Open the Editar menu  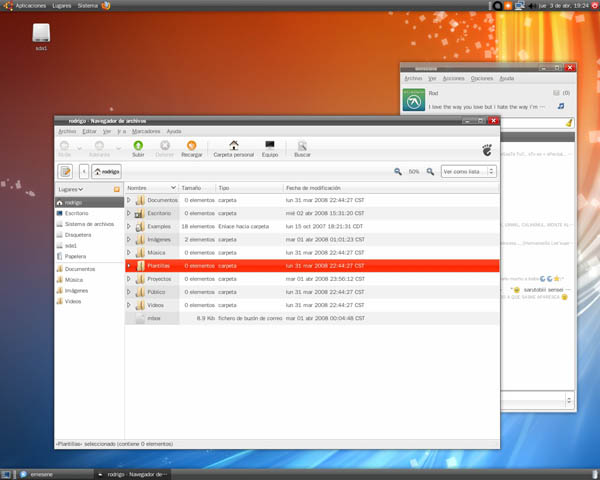pyautogui.click(x=89, y=131)
